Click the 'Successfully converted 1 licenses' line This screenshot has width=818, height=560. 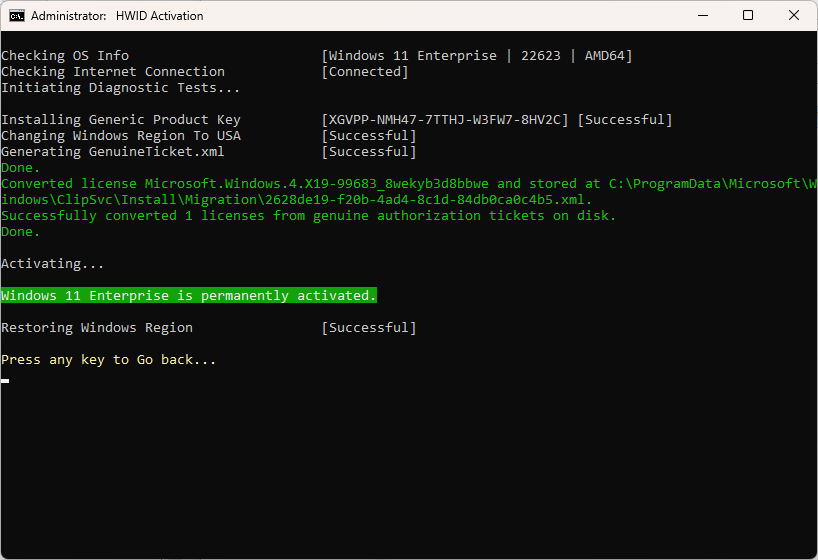pos(309,216)
